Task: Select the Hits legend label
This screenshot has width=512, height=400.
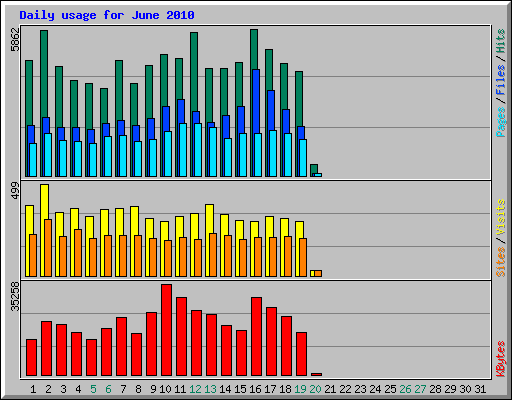Action: click(500, 41)
